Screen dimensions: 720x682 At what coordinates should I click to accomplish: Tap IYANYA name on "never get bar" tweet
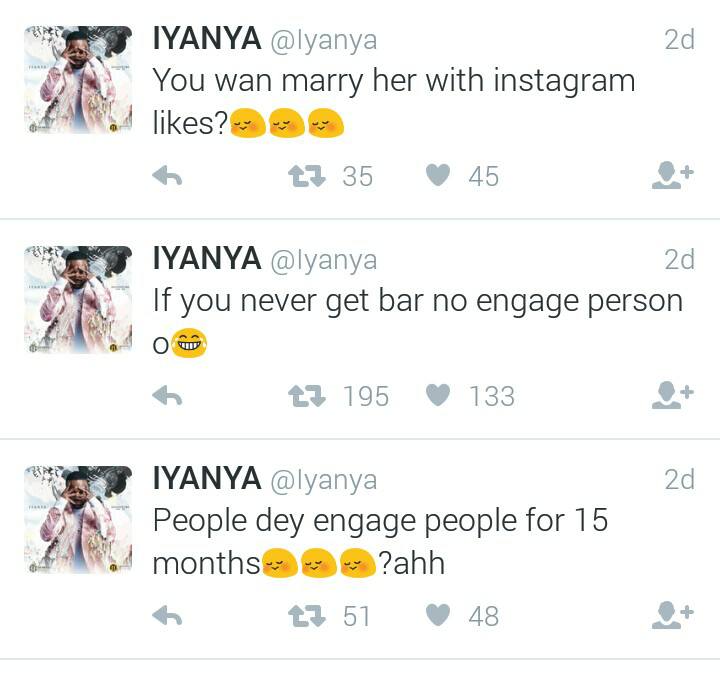[x=206, y=260]
